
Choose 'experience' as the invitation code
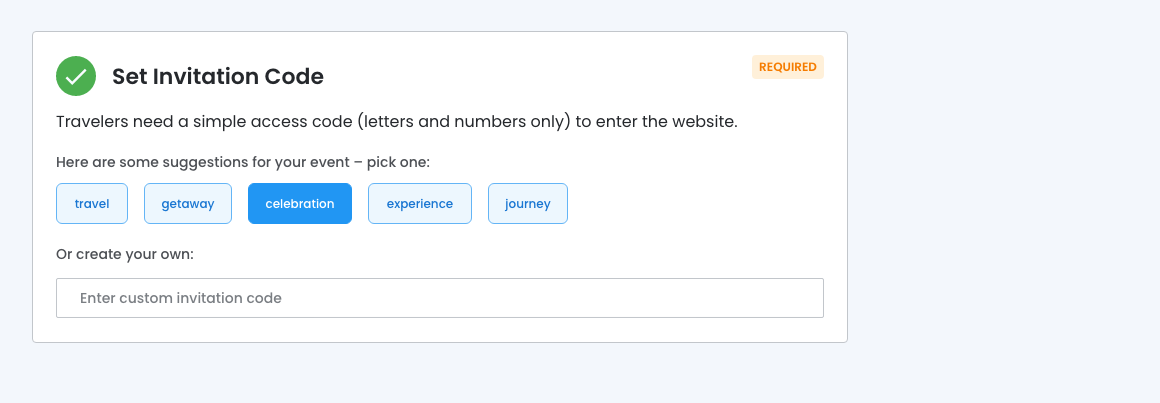pos(419,203)
